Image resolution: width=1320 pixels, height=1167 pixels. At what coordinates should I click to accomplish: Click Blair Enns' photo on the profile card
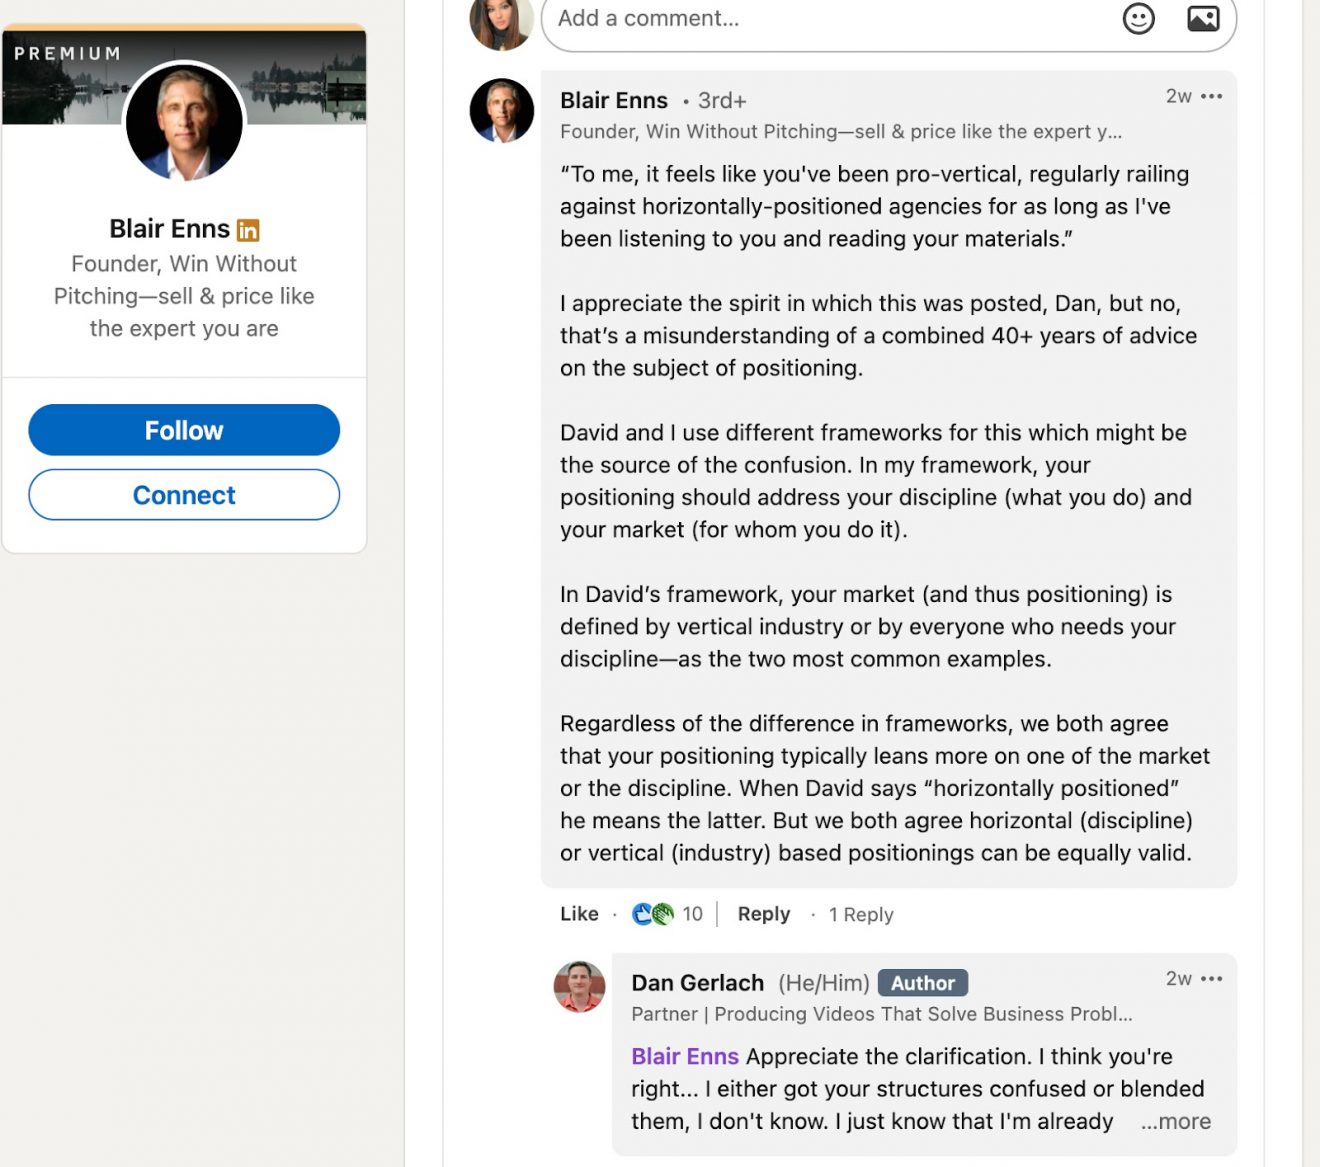pyautogui.click(x=184, y=122)
